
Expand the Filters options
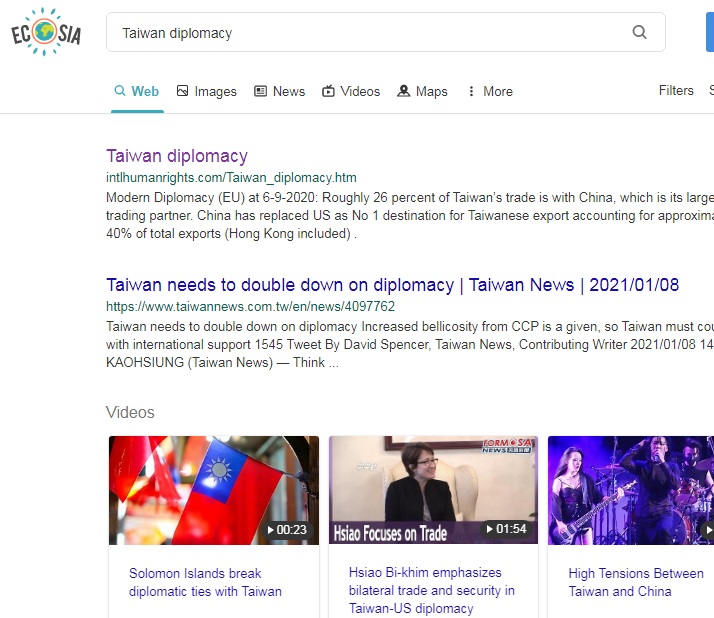coord(676,91)
